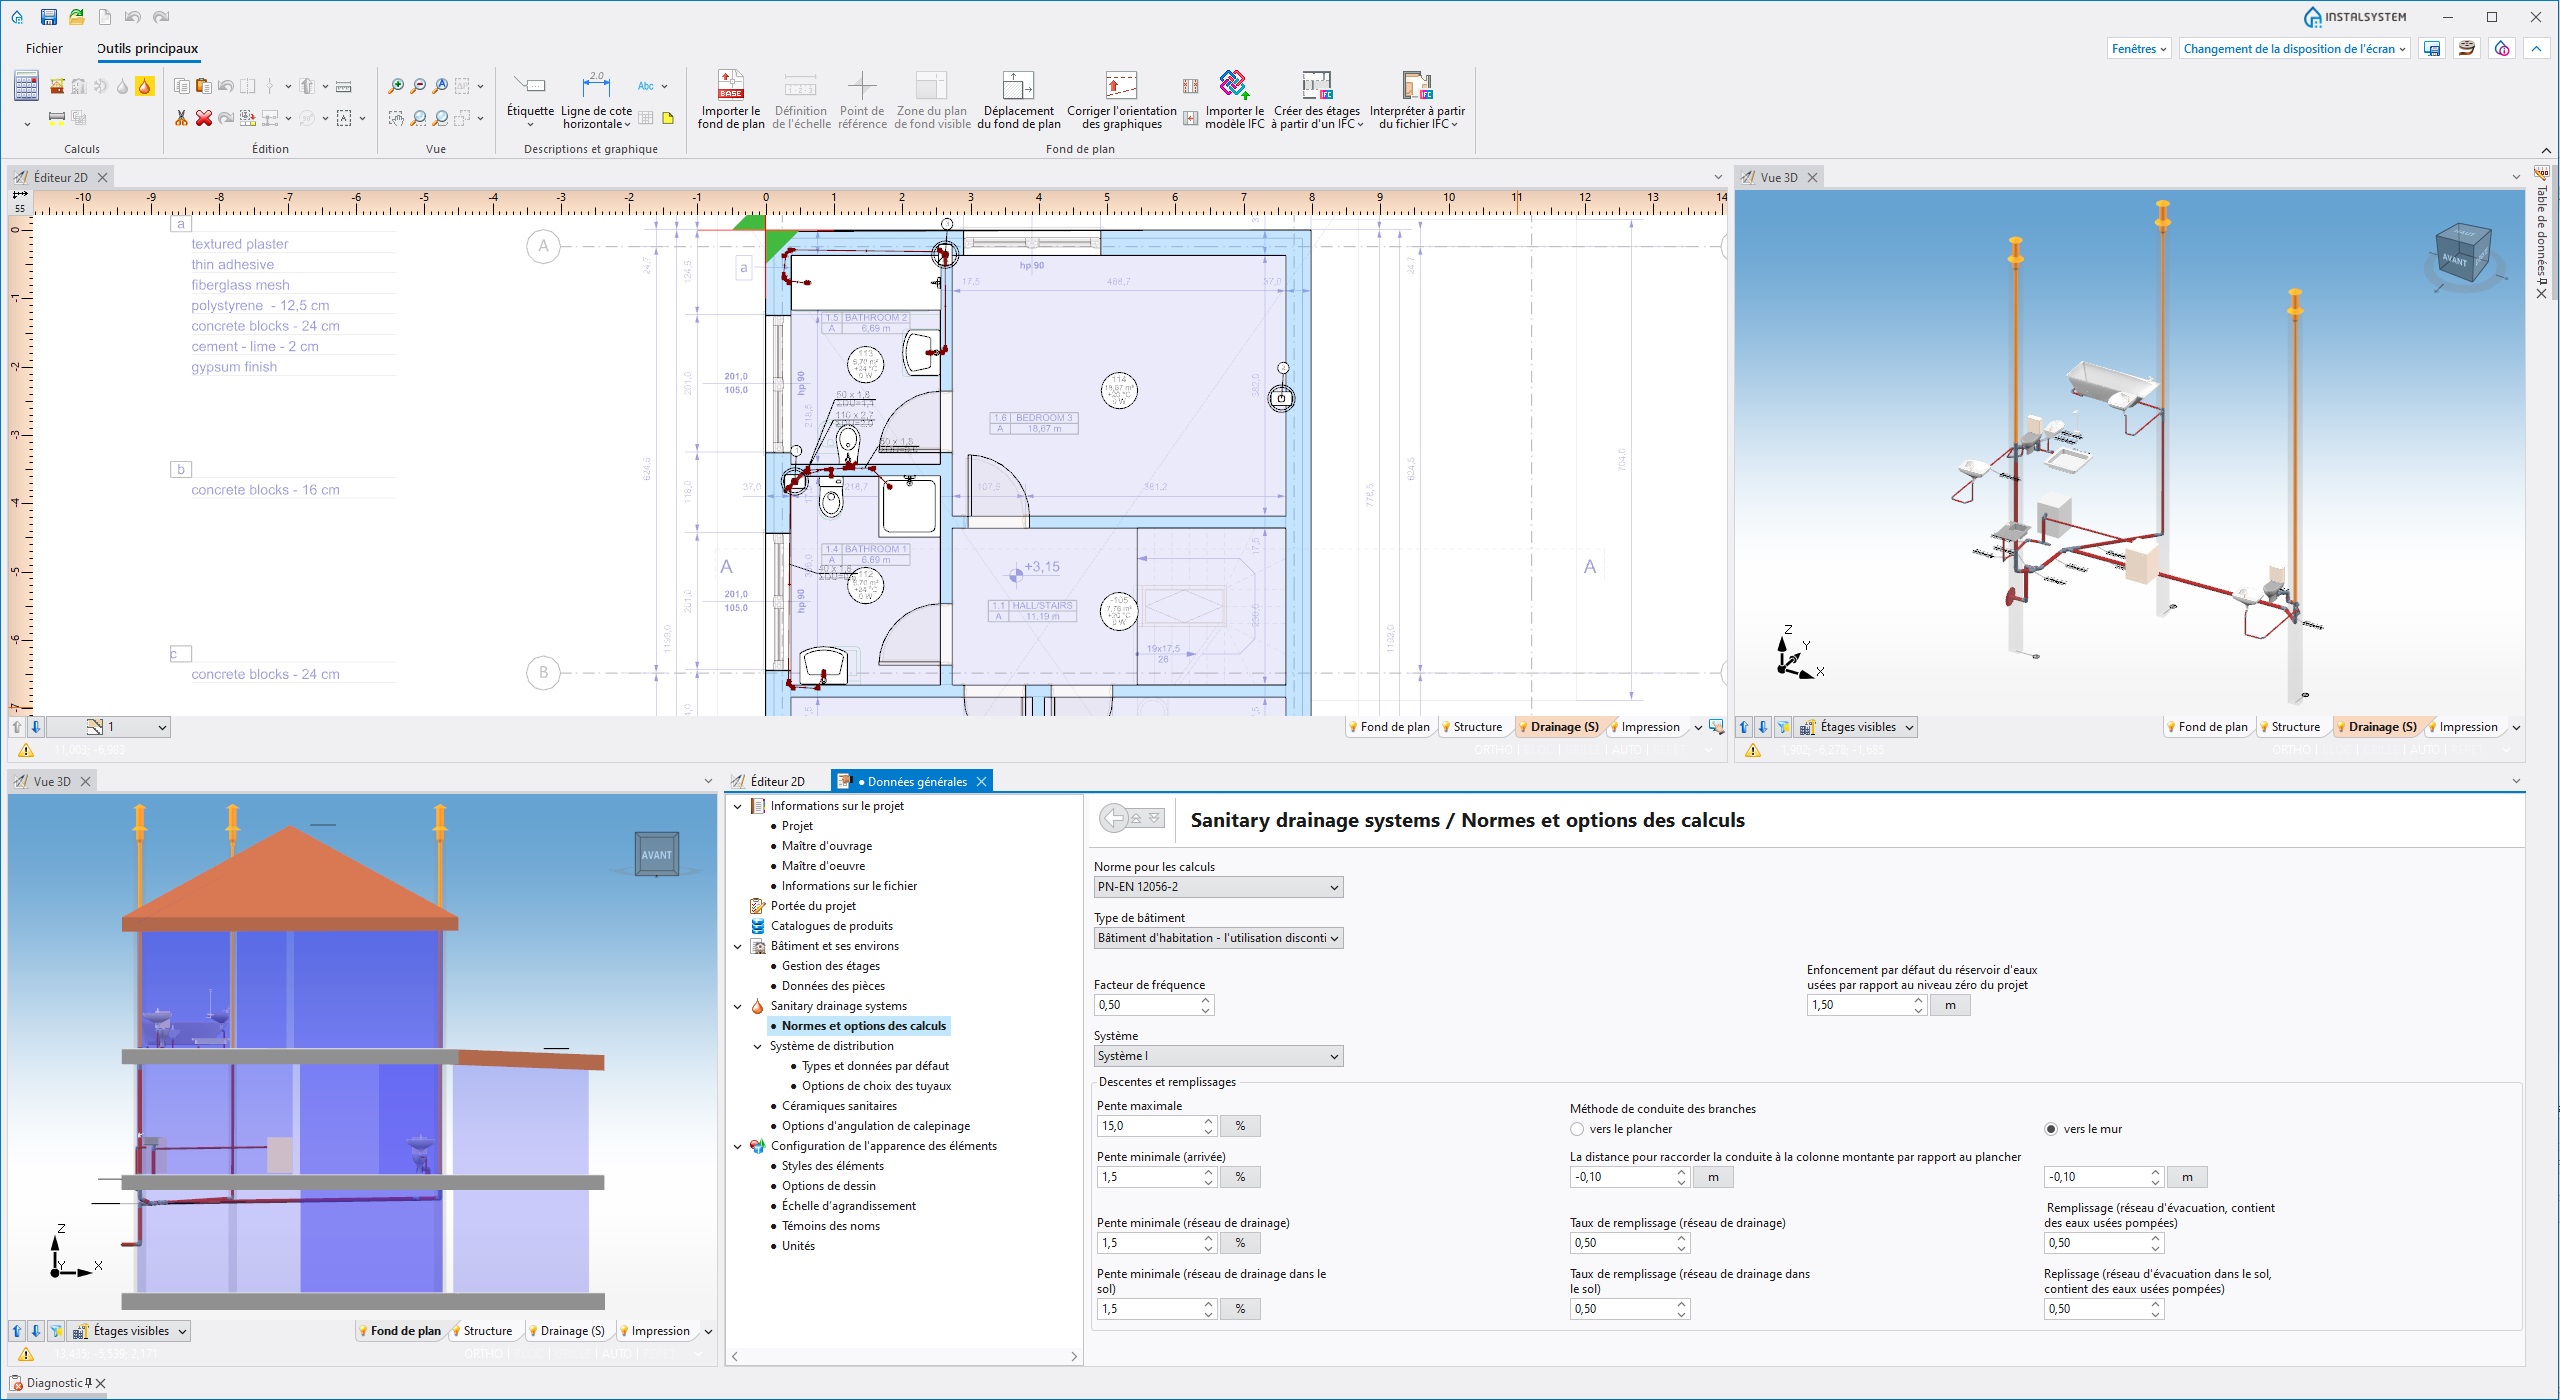Select the 'vers le mur' radio button
The height and width of the screenshot is (1400, 2560).
coord(2051,1129)
